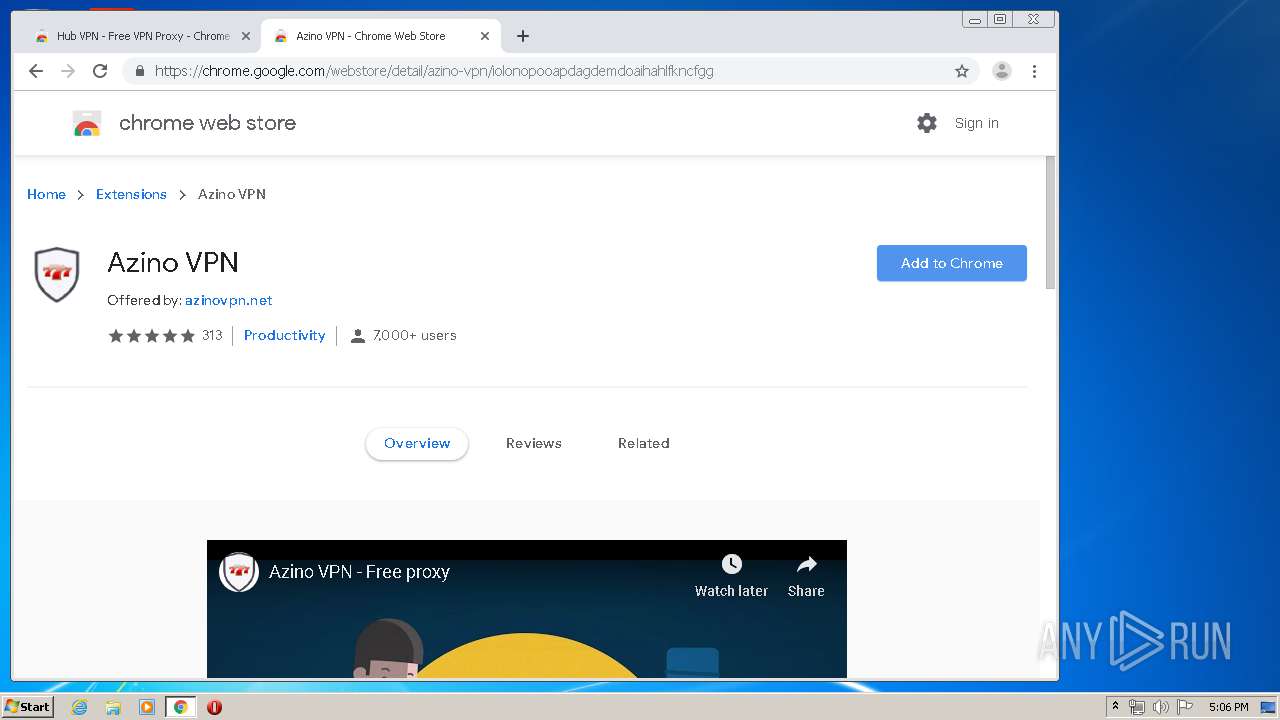Switch to the Hub VPN tab
The width and height of the screenshot is (1280, 720).
click(x=141, y=36)
